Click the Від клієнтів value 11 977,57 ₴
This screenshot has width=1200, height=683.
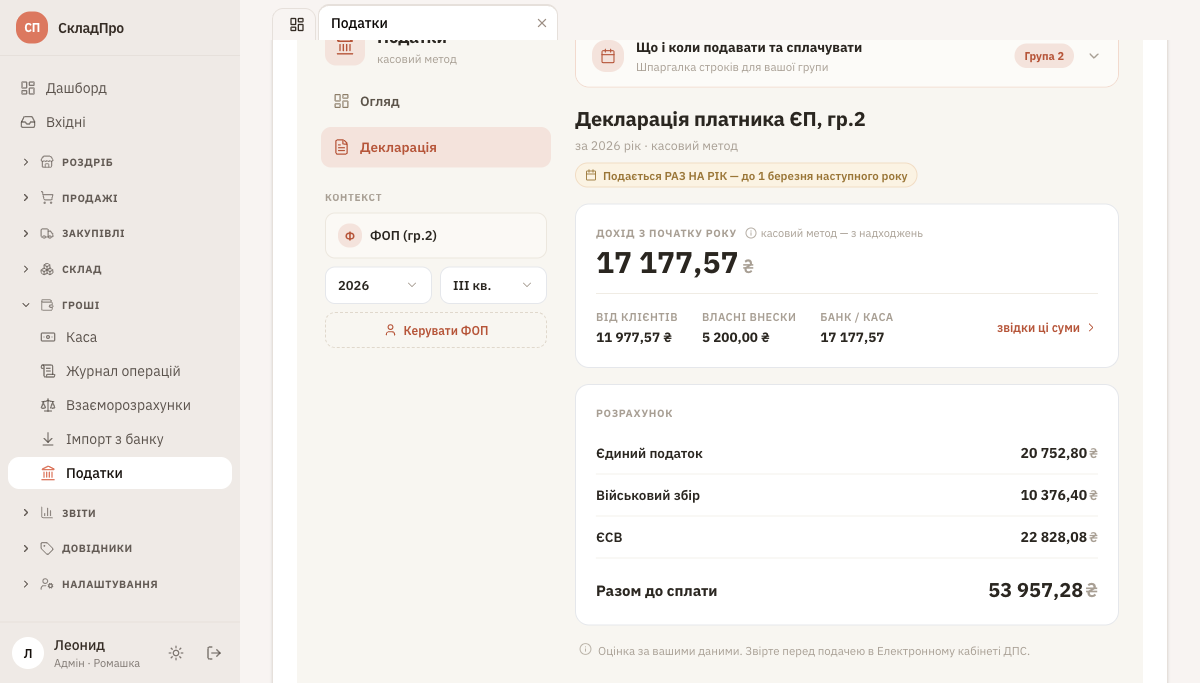634,338
